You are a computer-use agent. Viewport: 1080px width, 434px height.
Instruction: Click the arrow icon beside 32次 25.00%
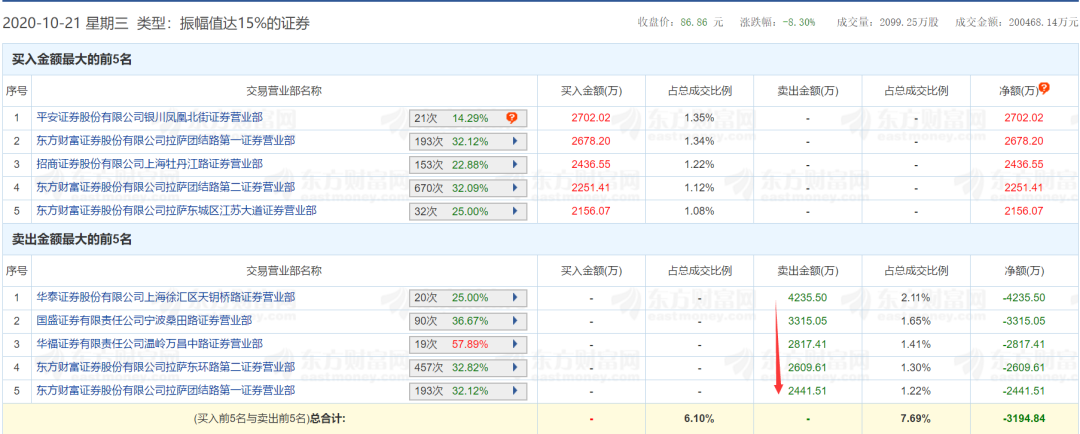[x=514, y=211]
